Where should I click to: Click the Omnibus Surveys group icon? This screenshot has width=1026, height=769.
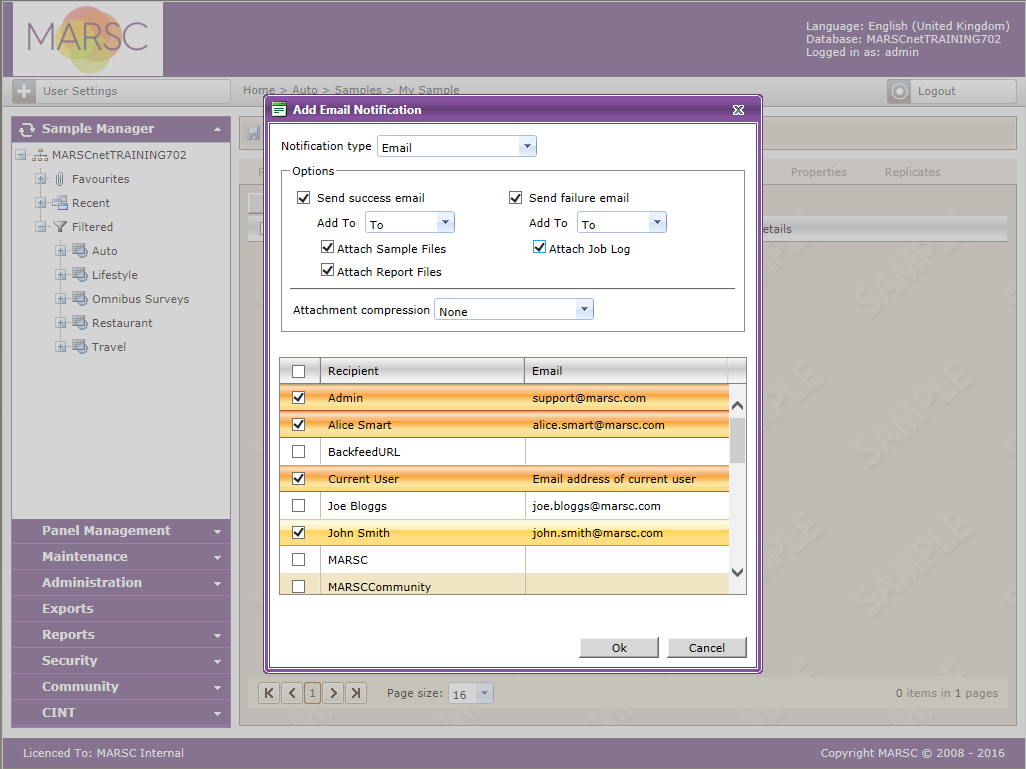pos(80,299)
